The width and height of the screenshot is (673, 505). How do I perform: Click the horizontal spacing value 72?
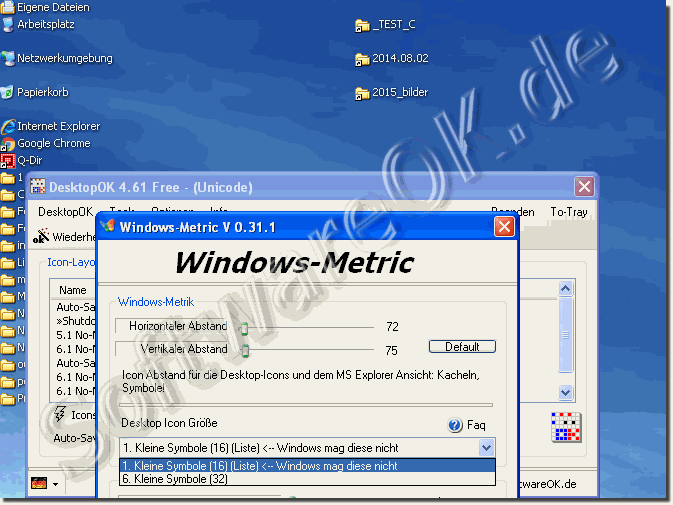(x=392, y=327)
